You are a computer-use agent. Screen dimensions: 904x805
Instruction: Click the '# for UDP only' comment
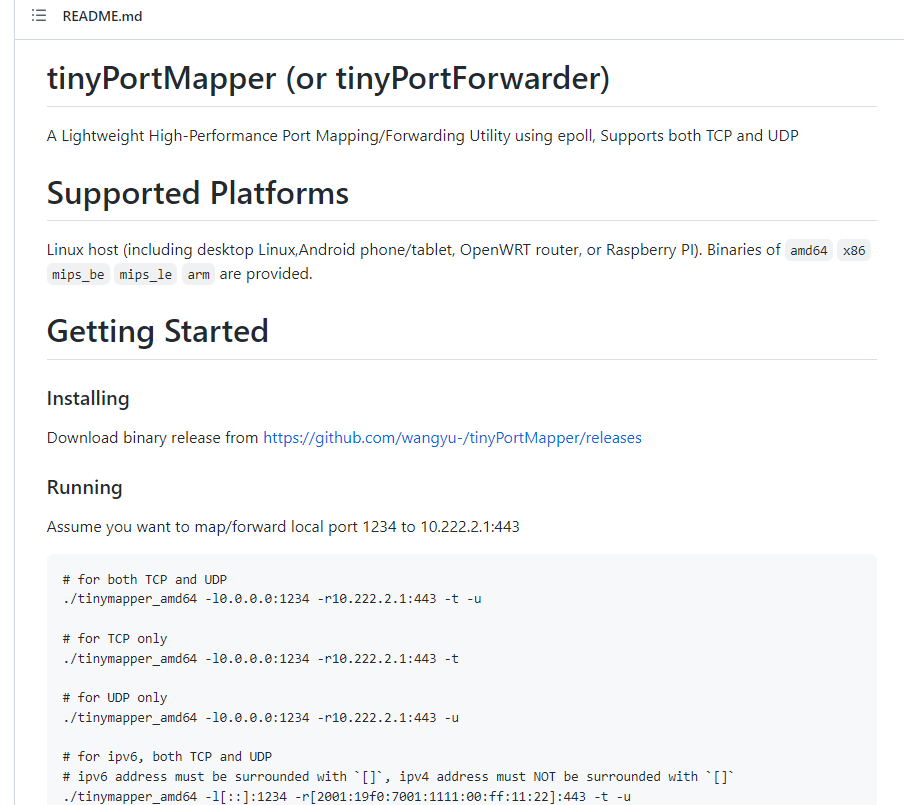click(115, 698)
